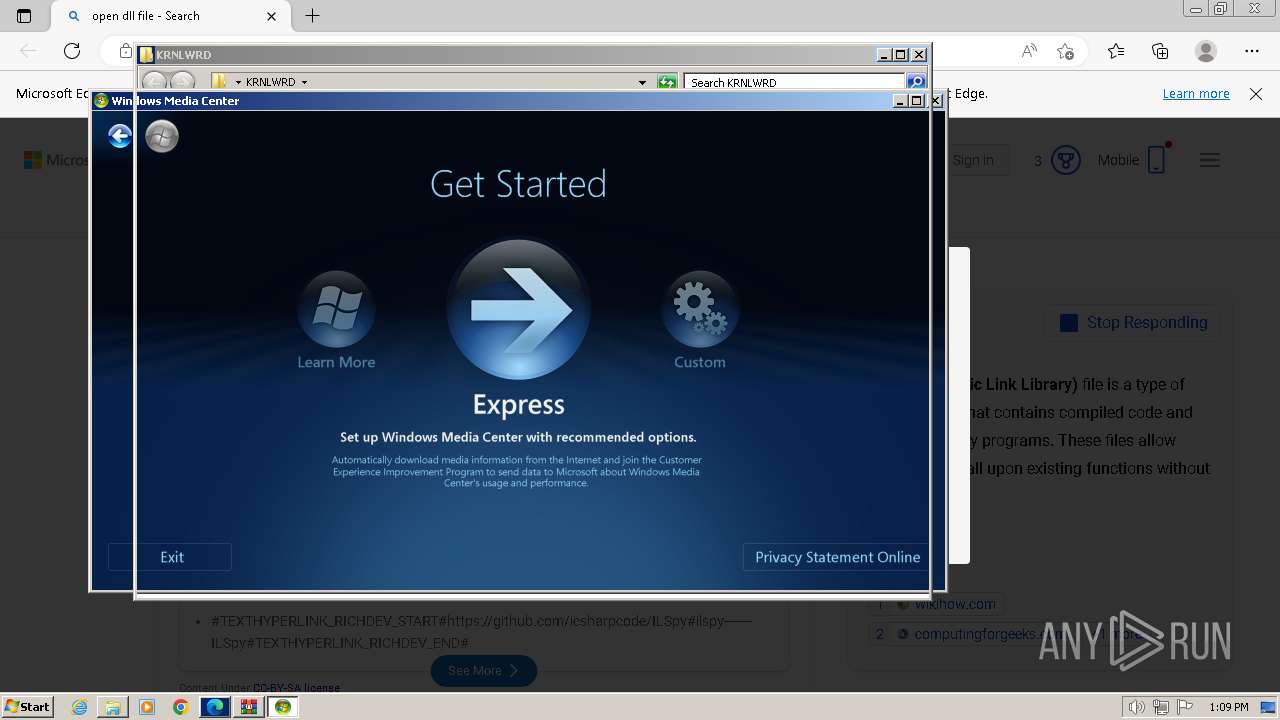Switch to Microsoft Edge taskbar button

[x=215, y=707]
